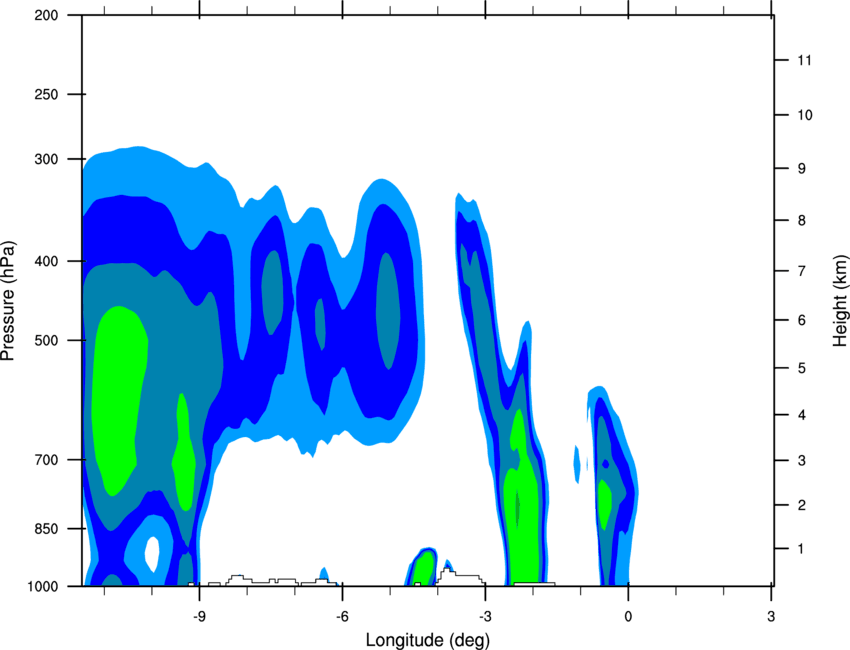
Task: Click the -3 longitude tick label
Action: [x=485, y=616]
